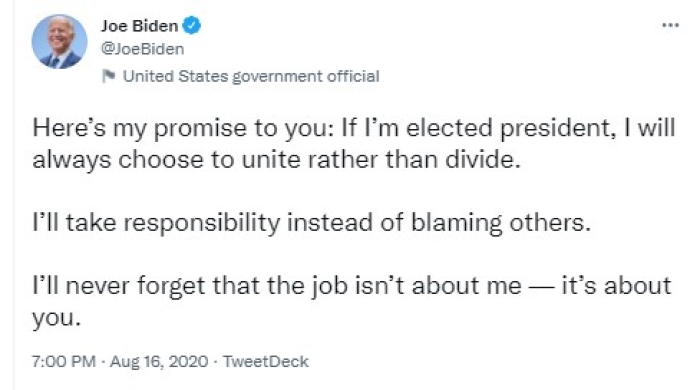Click the flag icon beside government label

coord(108,76)
